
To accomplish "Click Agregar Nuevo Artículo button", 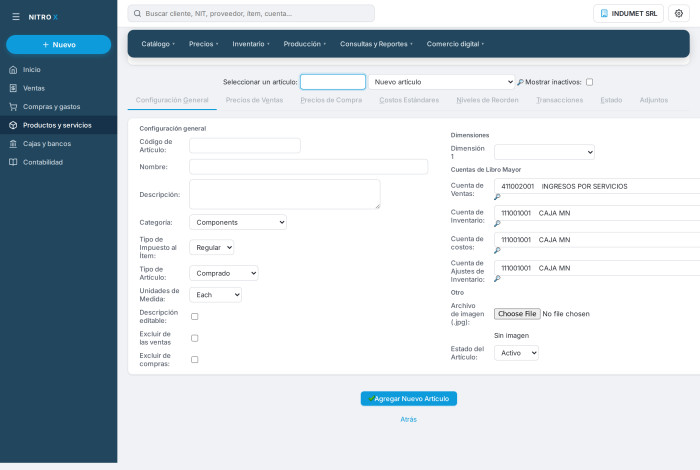I will click(408, 399).
